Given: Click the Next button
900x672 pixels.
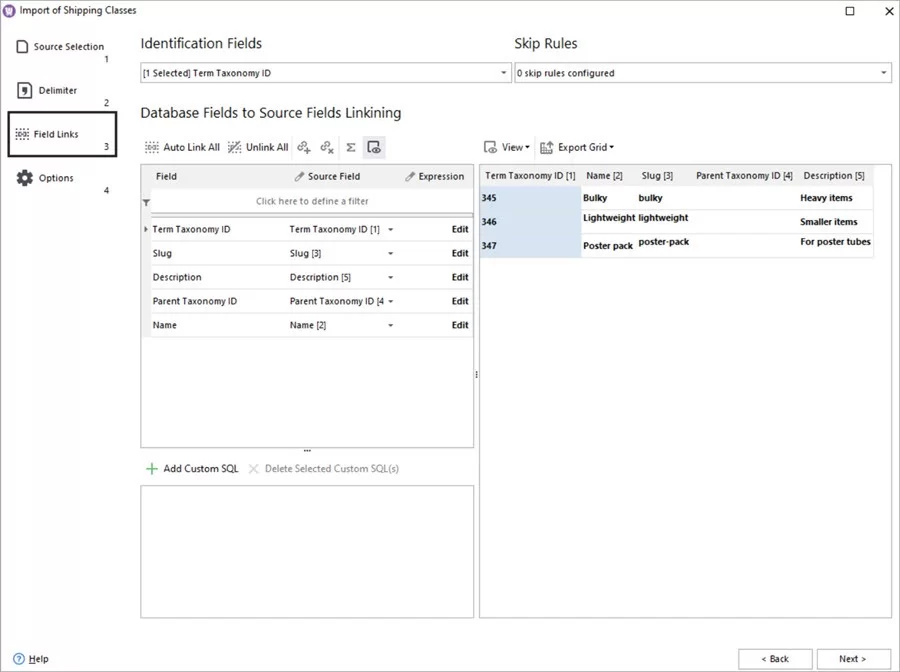Looking at the screenshot, I should click(x=851, y=659).
